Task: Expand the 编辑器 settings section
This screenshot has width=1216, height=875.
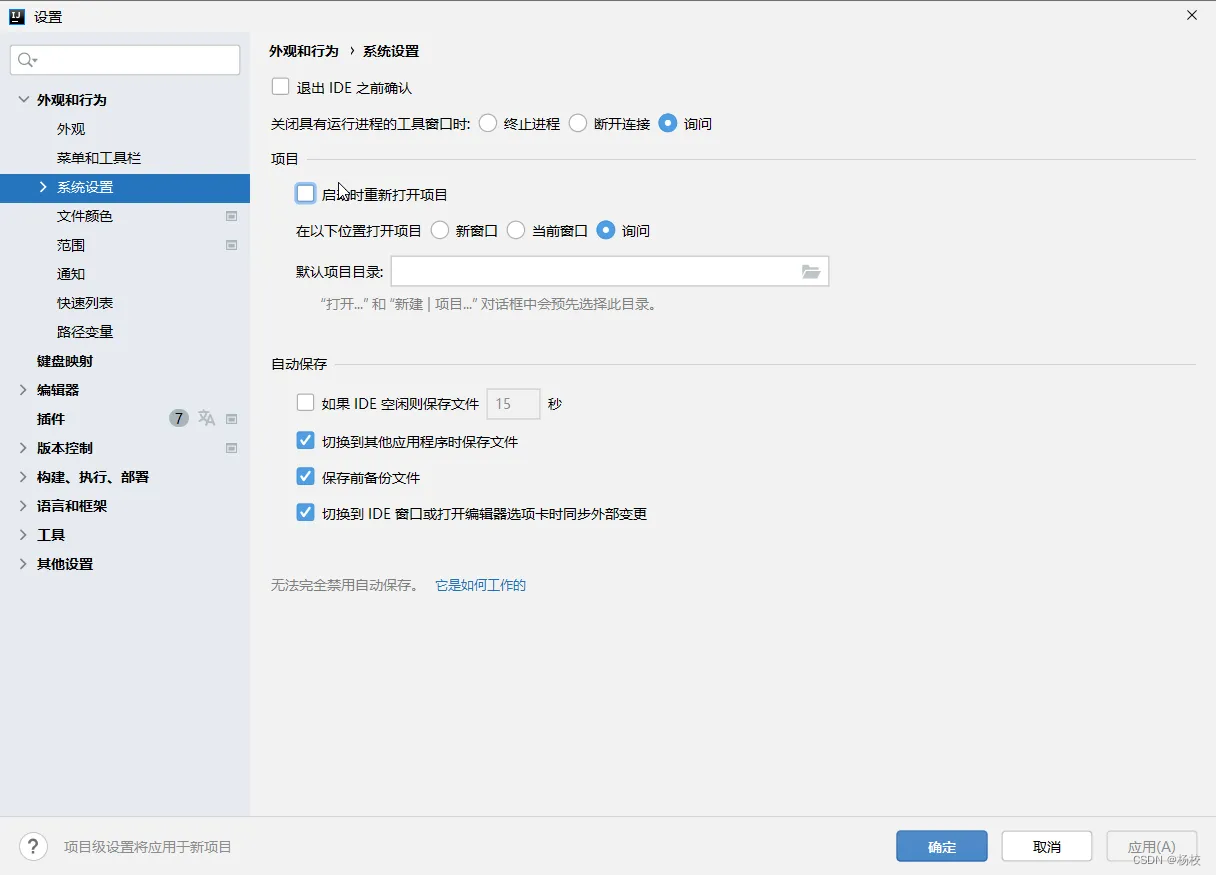Action: tap(22, 390)
